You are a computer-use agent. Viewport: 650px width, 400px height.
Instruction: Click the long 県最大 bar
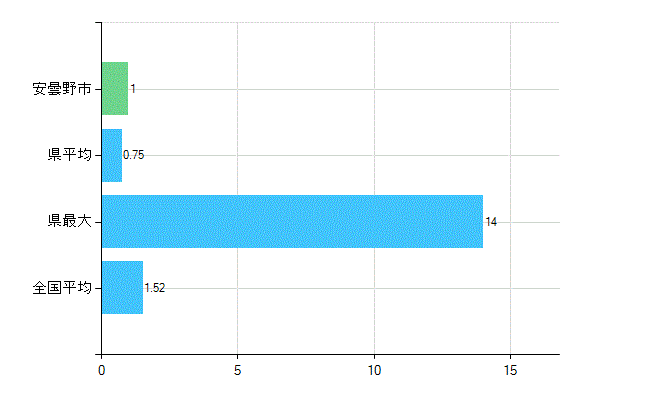click(x=292, y=221)
